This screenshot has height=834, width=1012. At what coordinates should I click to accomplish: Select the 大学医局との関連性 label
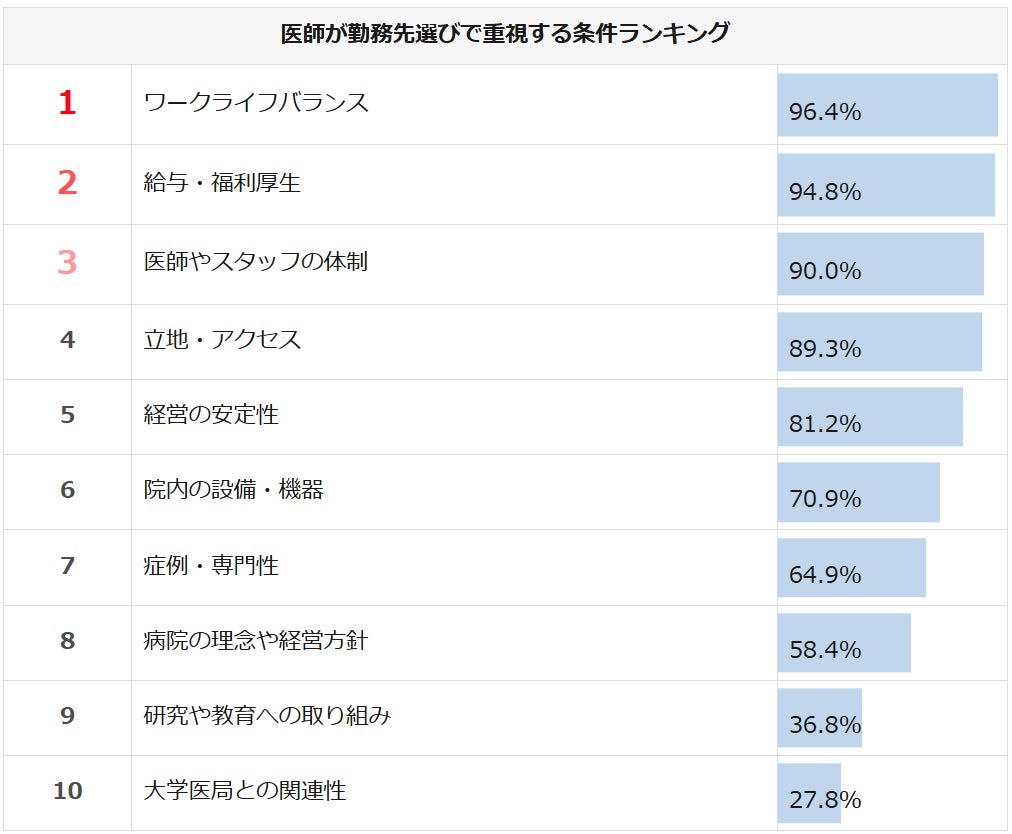pos(245,791)
